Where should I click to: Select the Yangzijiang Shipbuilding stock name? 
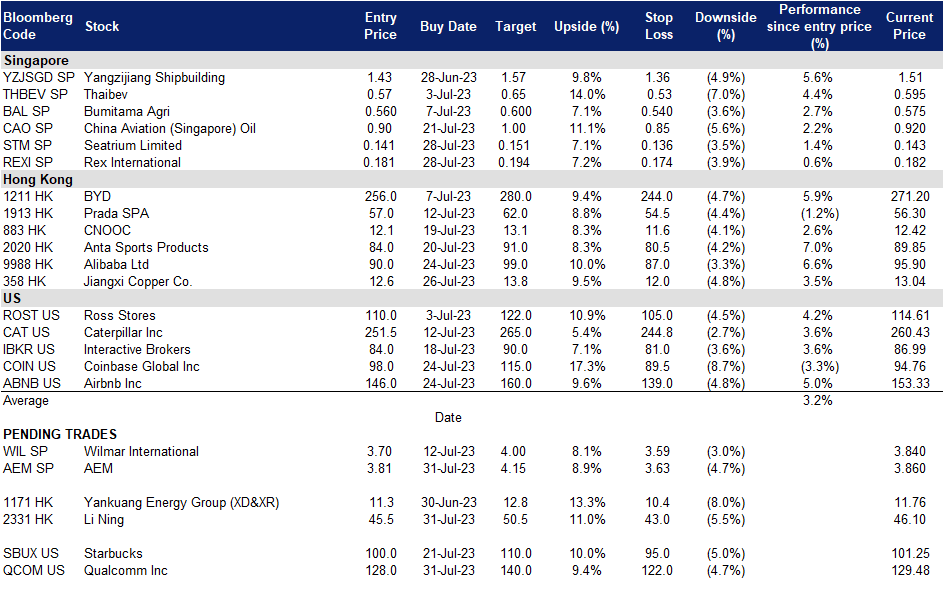(155, 78)
